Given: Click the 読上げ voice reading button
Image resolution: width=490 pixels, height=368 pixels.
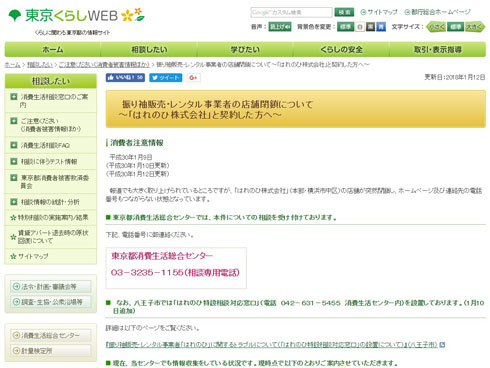Looking at the screenshot, I should click(280, 27).
